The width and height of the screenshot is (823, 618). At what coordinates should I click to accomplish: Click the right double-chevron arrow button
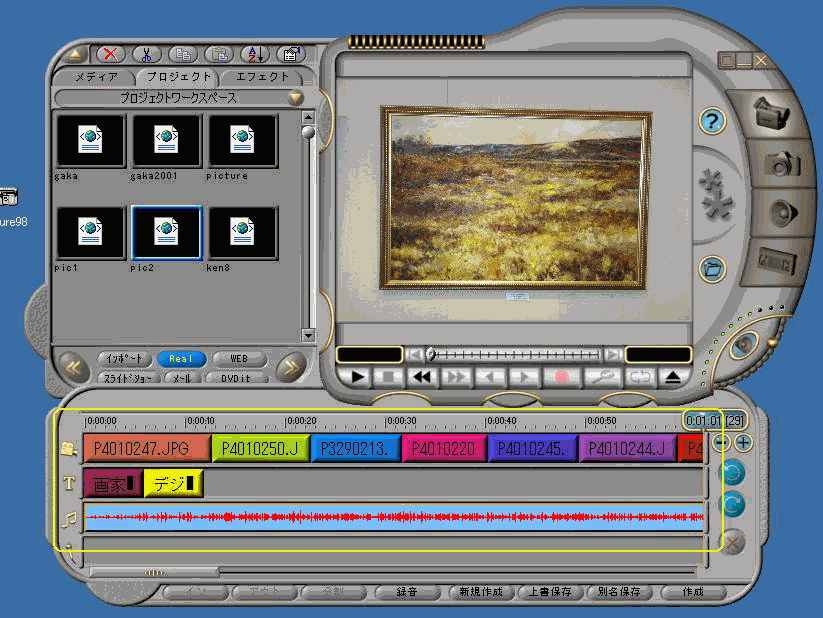290,367
